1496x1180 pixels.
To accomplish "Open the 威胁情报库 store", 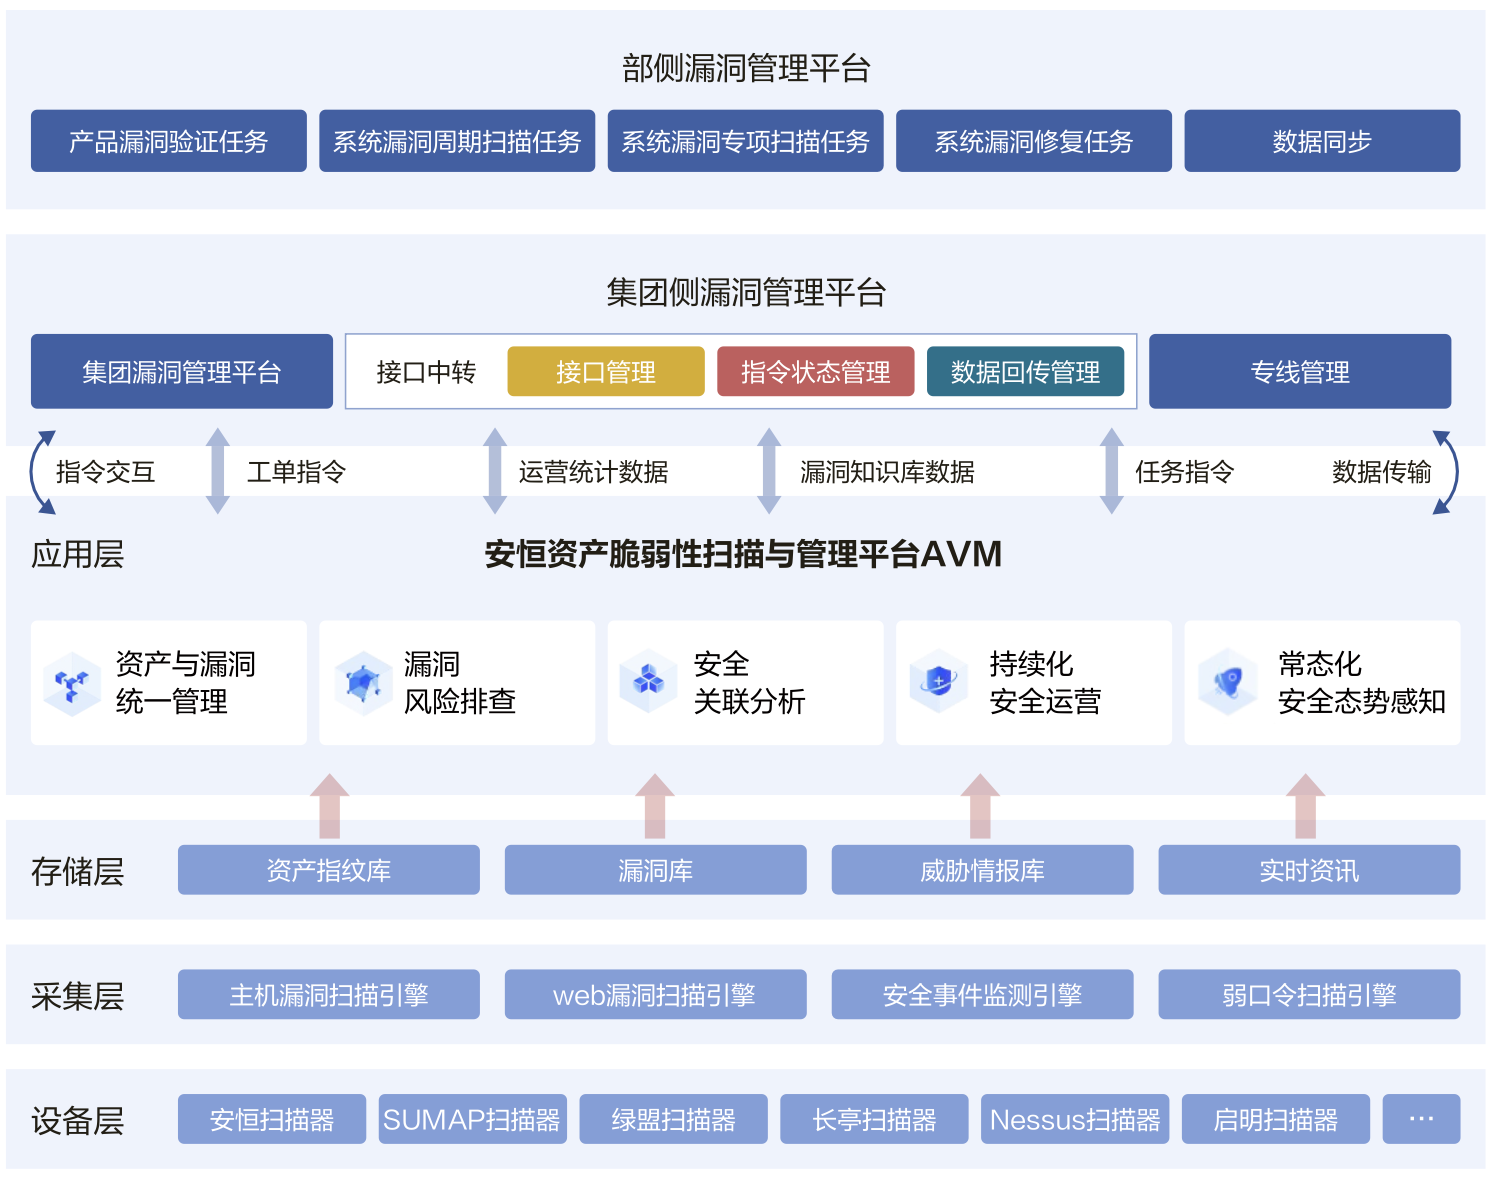I will pyautogui.click(x=982, y=869).
